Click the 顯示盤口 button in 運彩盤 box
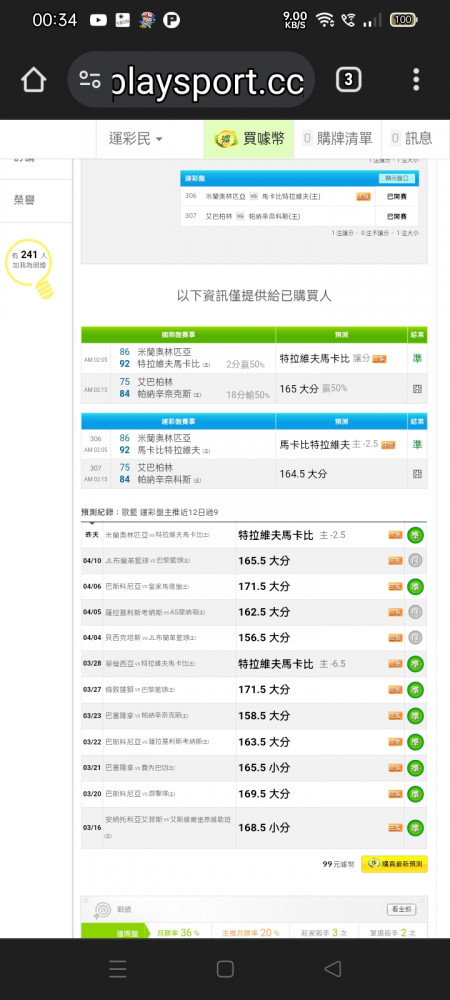 pyautogui.click(x=396, y=179)
